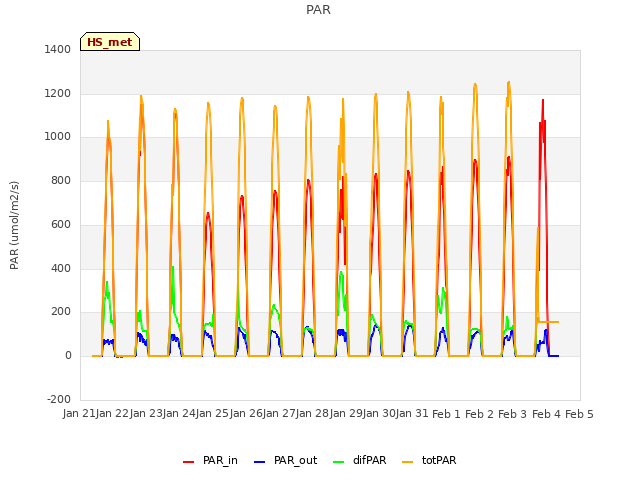This screenshot has width=640, height=480.
Task: Click the Feb 4 x-axis label
Action: coord(546,414)
